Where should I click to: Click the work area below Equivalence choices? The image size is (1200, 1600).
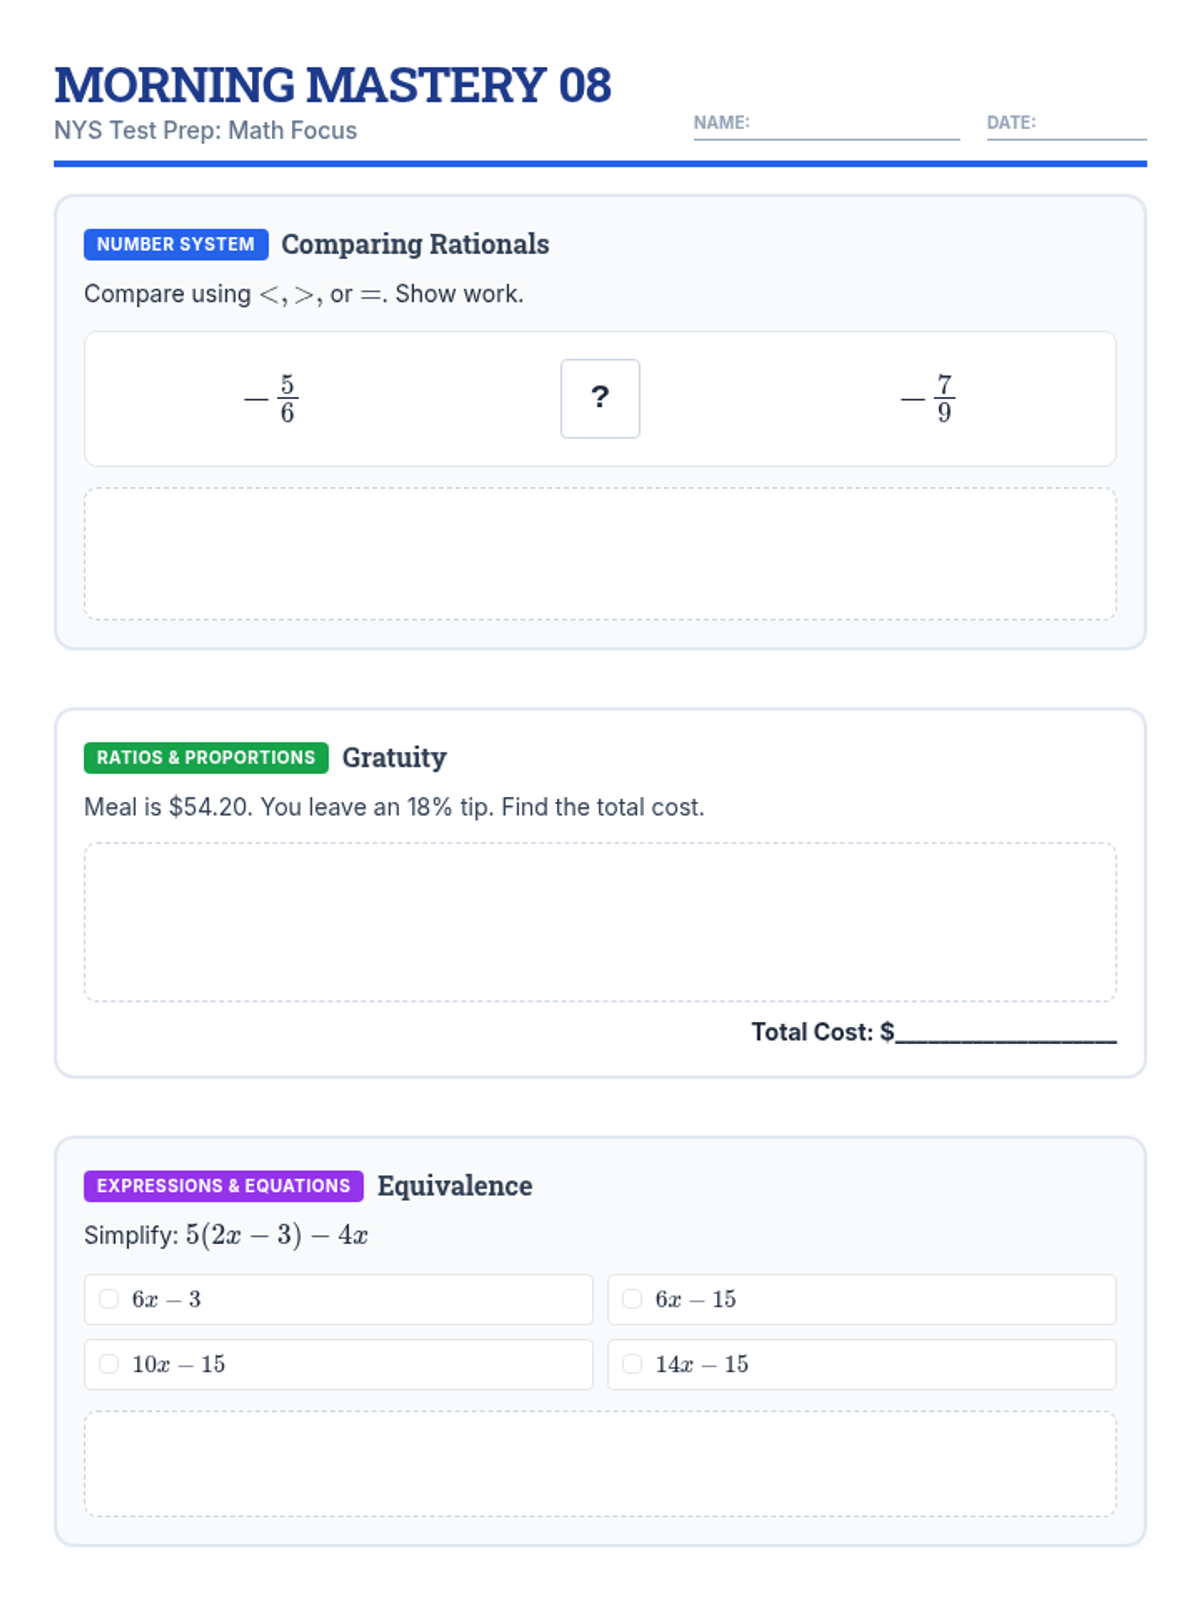click(x=600, y=1463)
